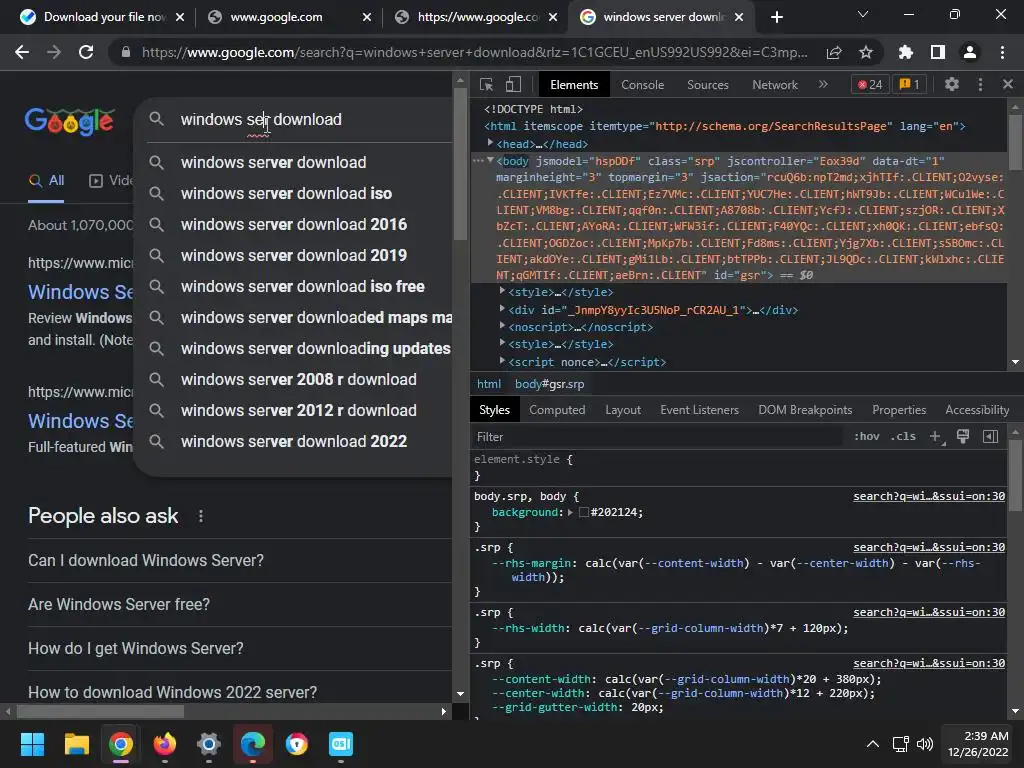Open Firefox from the Windows taskbar
The height and width of the screenshot is (768, 1024).
pyautogui.click(x=165, y=744)
